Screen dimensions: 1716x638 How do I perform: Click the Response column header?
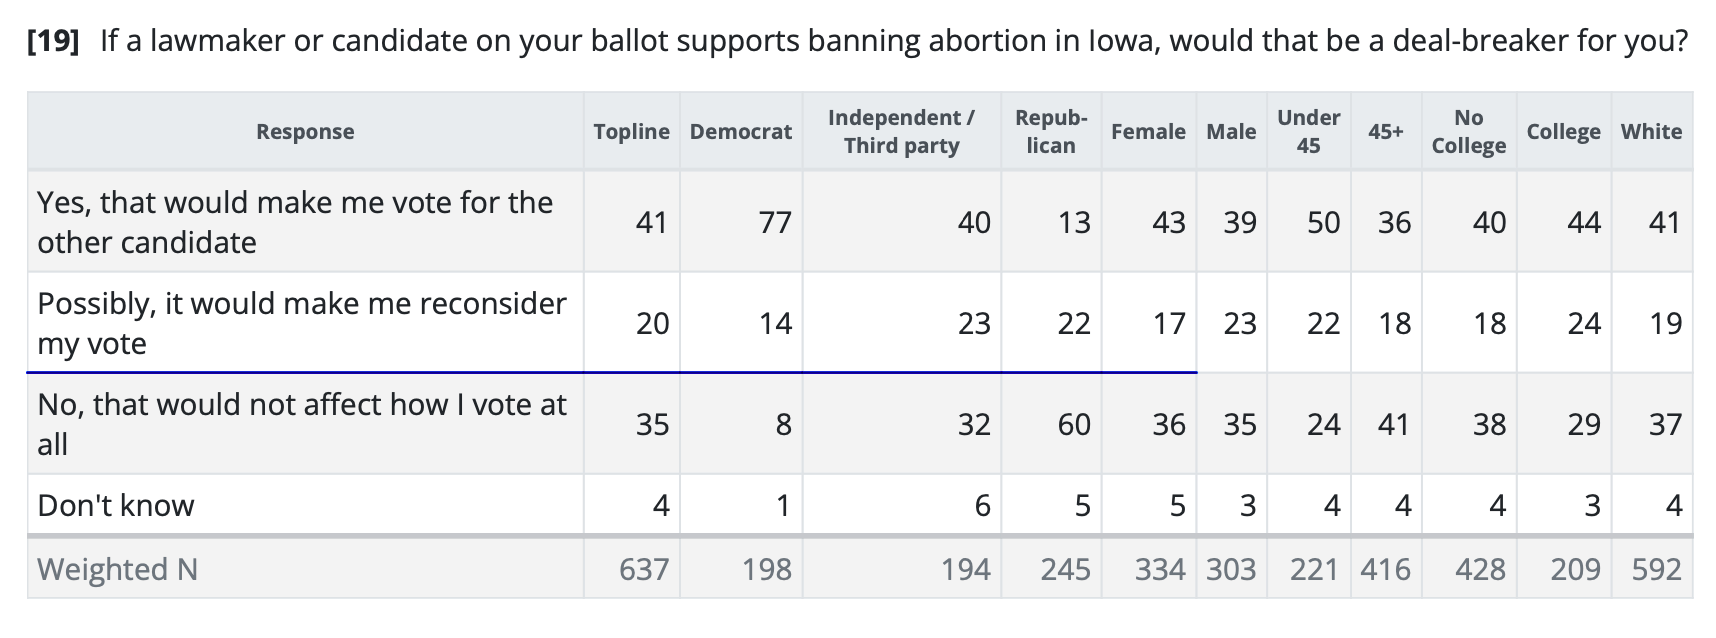305,132
